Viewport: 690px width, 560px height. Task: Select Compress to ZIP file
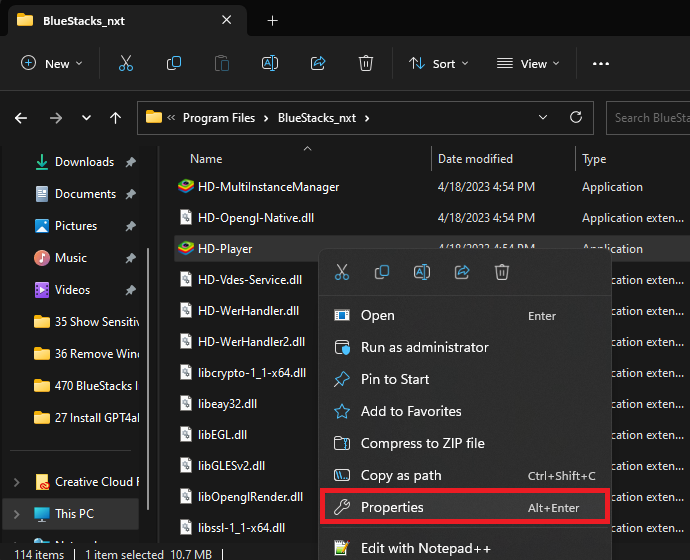point(422,443)
